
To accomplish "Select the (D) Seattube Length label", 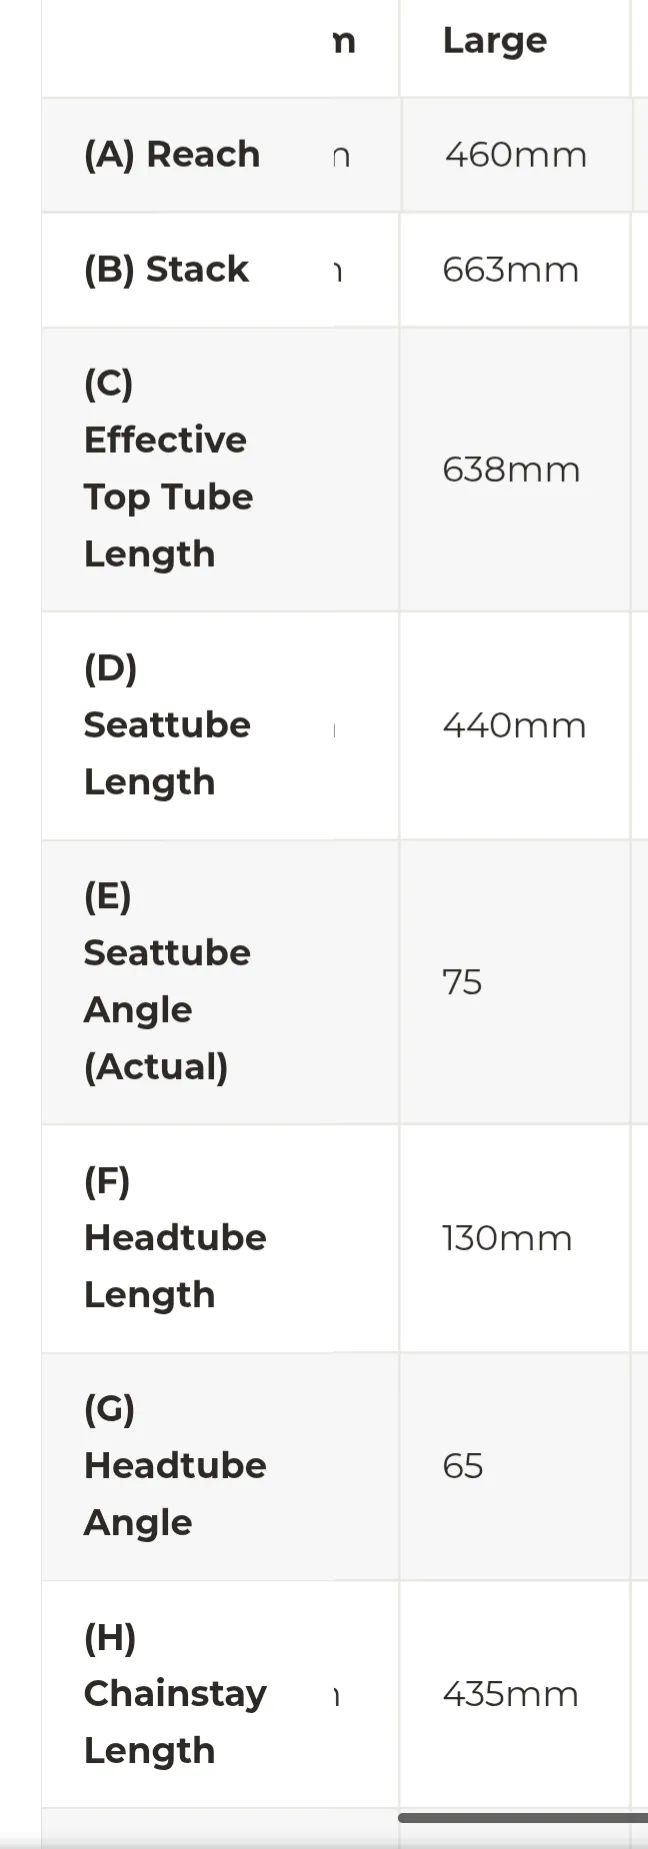I will coord(167,724).
